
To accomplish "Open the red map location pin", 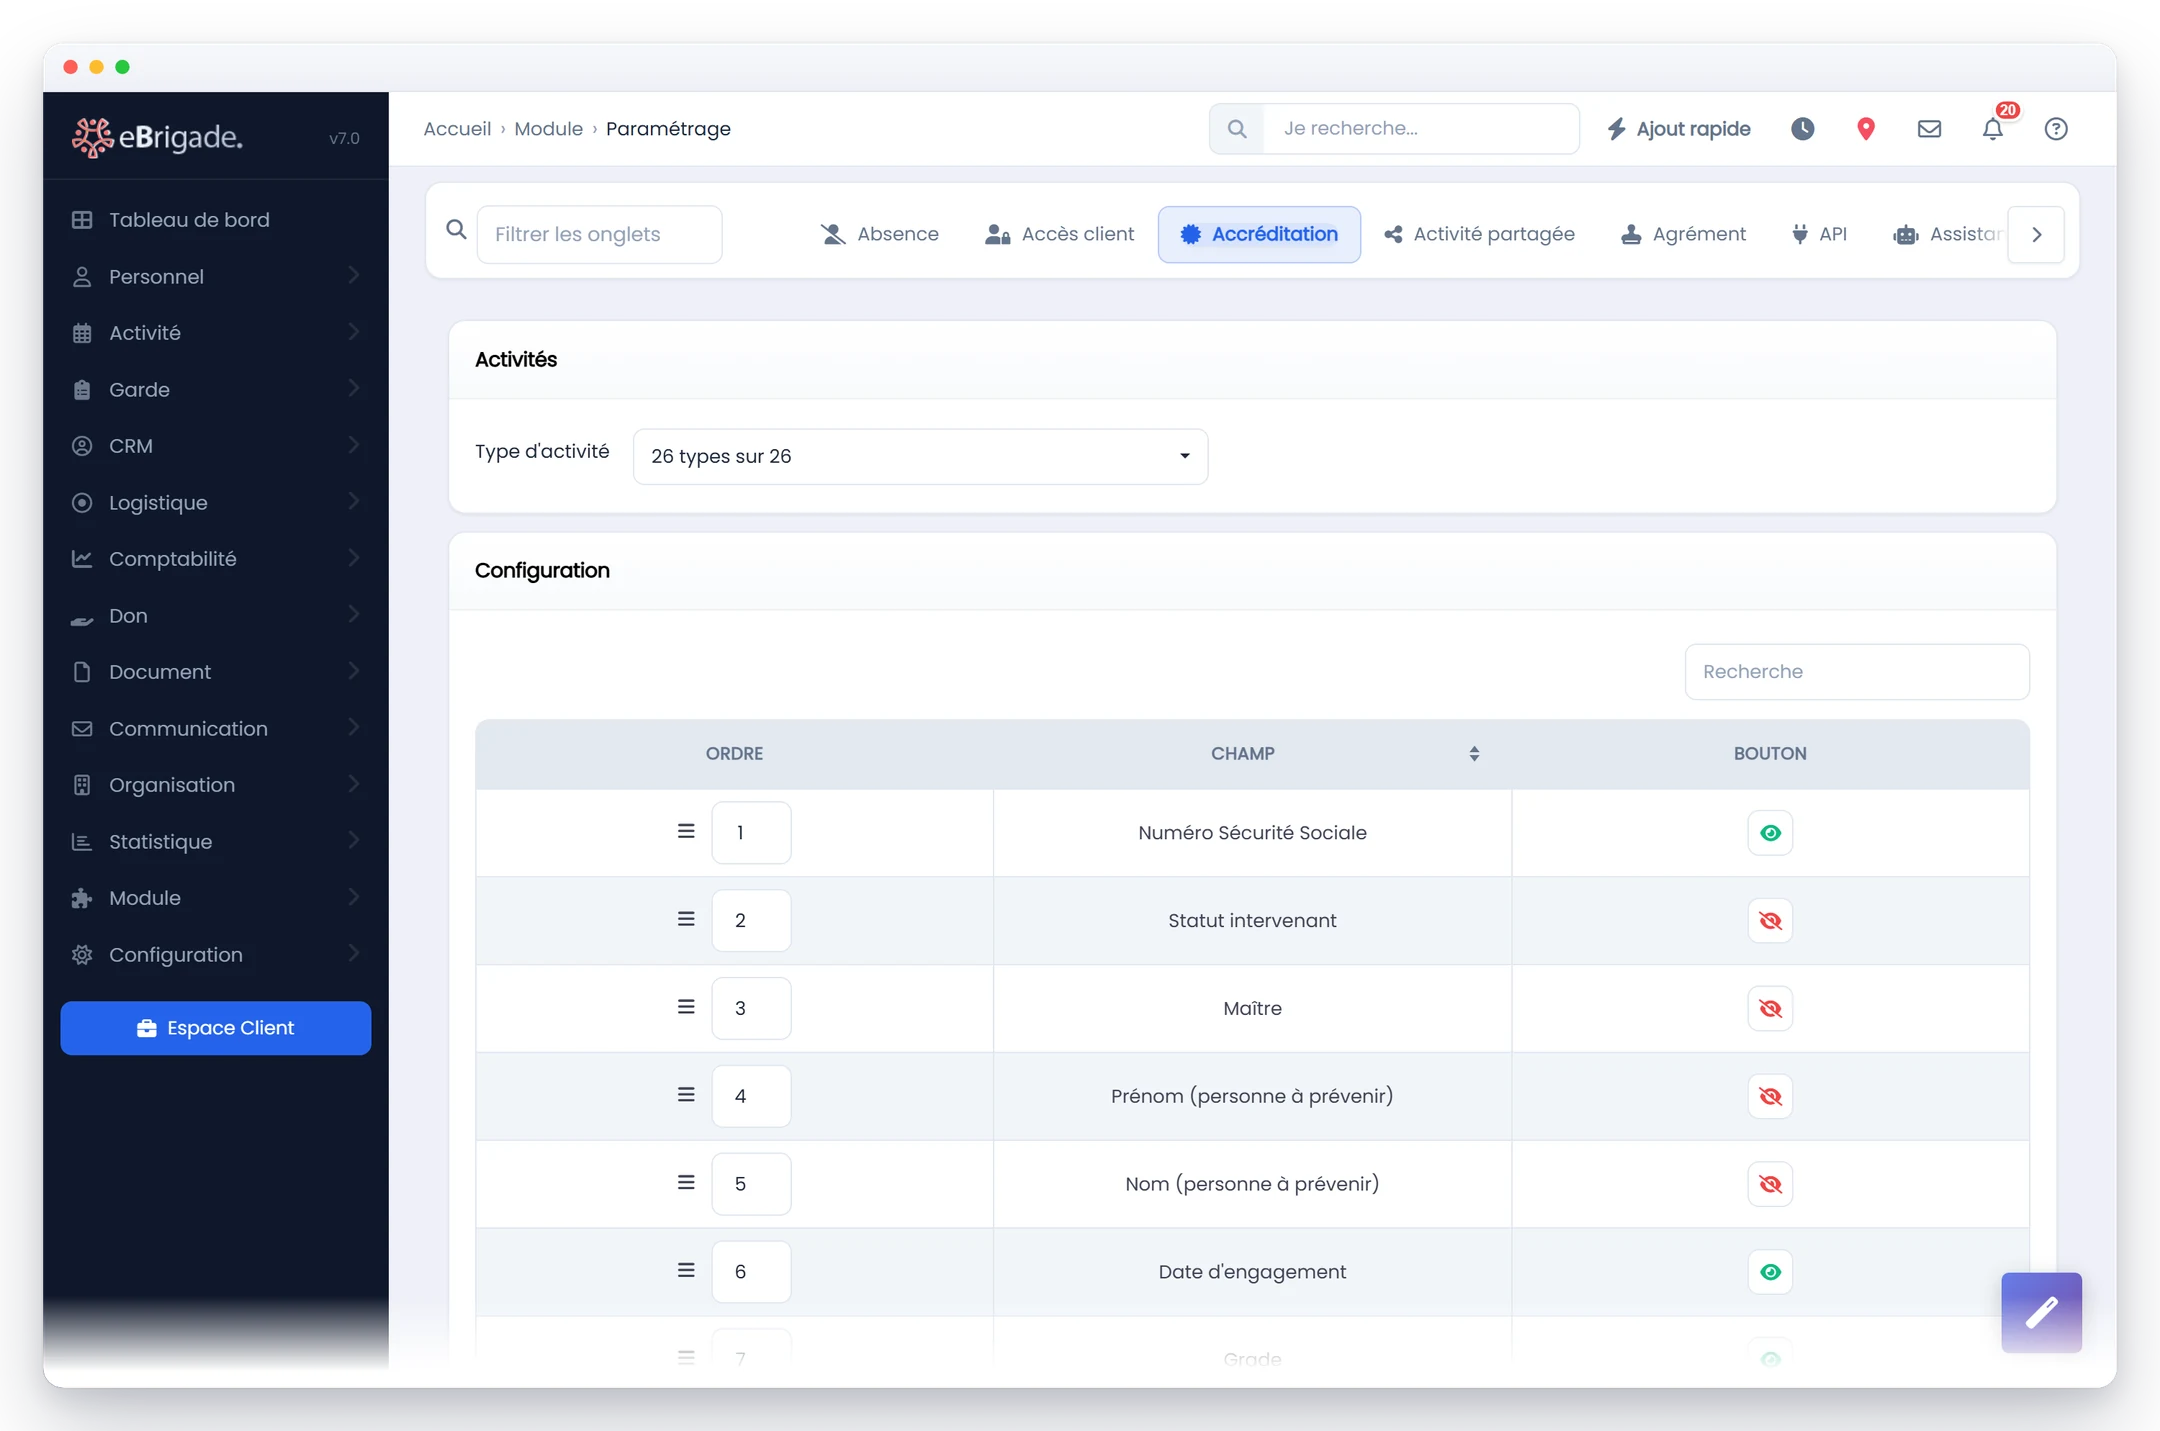I will (1865, 129).
